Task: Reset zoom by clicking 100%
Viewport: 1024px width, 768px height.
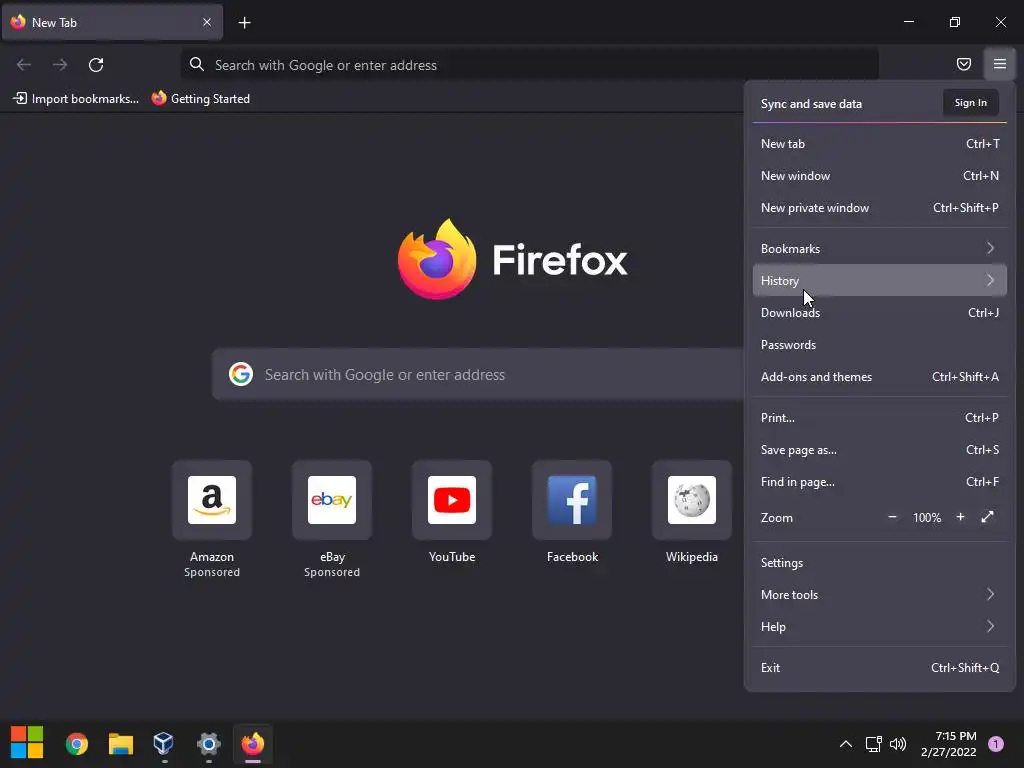Action: (927, 518)
